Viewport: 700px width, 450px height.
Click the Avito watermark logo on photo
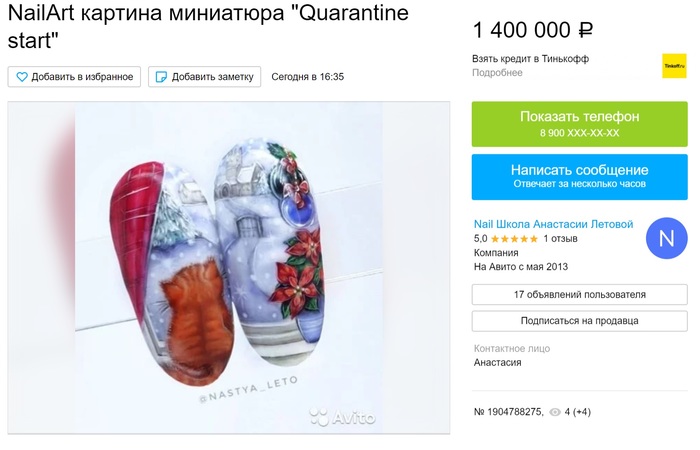pyautogui.click(x=343, y=417)
